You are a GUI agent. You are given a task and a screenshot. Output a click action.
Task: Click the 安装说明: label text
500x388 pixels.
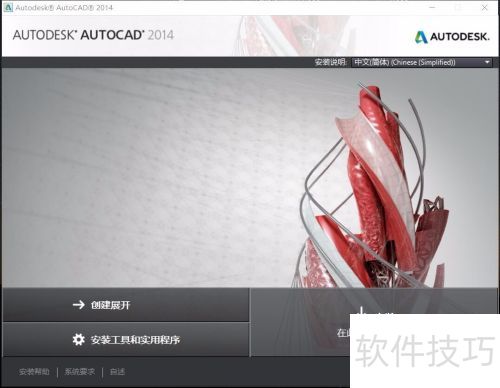(x=331, y=62)
